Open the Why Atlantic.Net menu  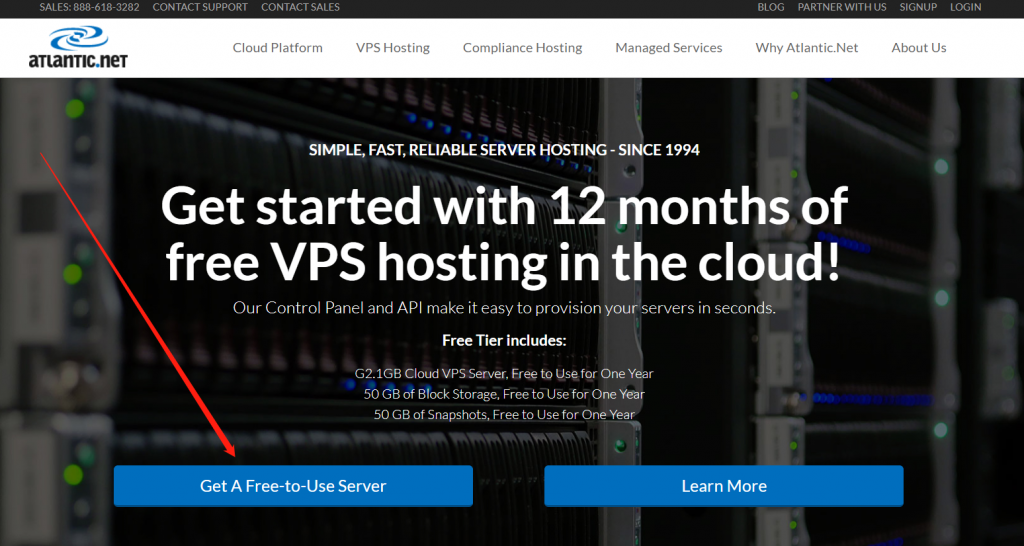click(x=807, y=48)
